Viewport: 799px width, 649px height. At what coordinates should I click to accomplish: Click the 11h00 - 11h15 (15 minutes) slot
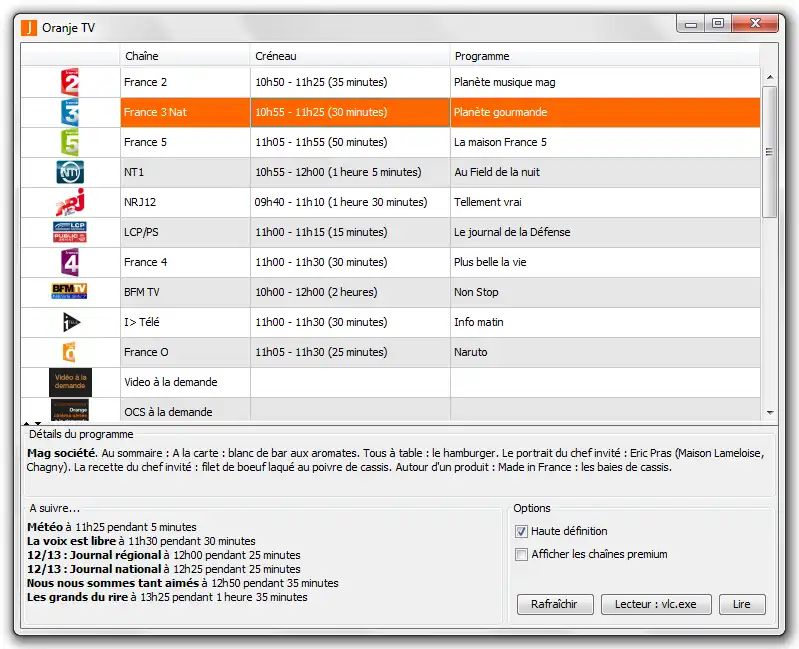click(x=350, y=232)
